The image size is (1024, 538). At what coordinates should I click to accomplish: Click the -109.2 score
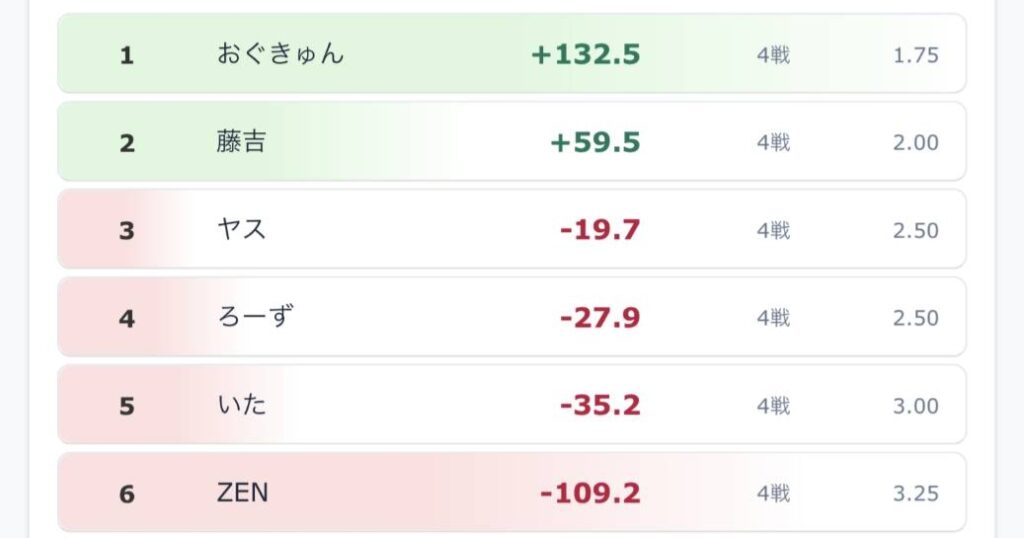590,493
